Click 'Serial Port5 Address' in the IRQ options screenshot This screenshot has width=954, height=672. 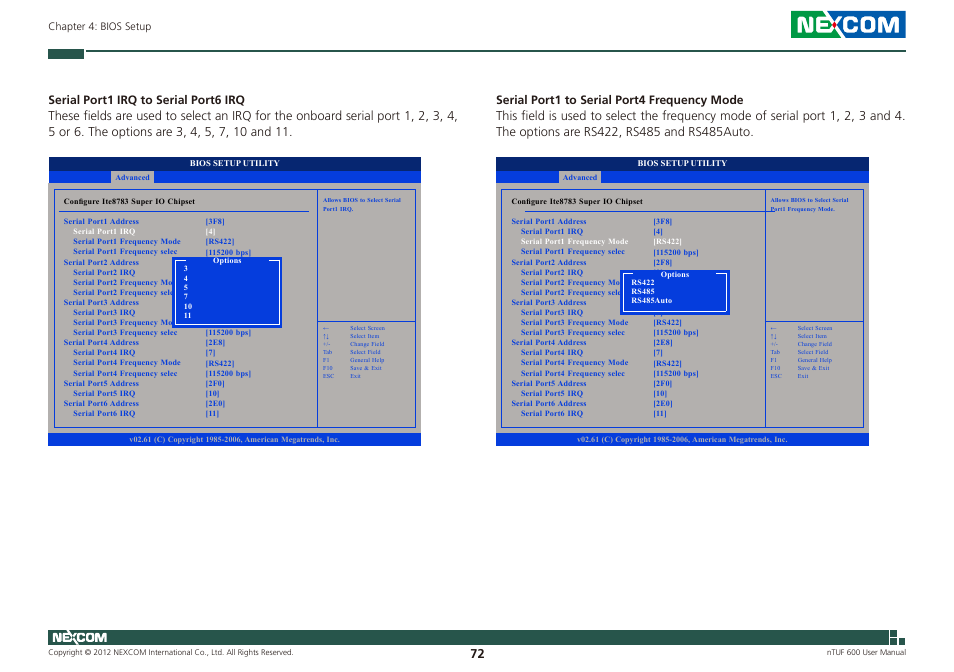point(101,383)
